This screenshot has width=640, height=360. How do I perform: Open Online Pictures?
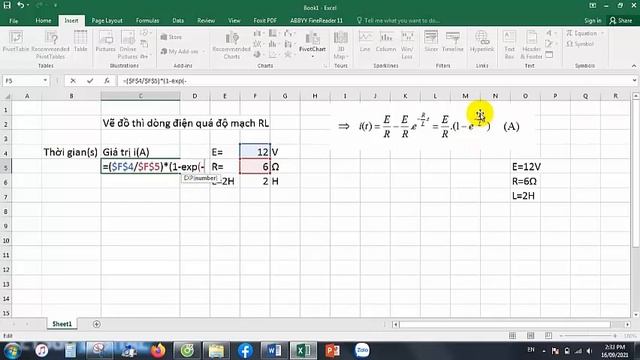click(128, 44)
